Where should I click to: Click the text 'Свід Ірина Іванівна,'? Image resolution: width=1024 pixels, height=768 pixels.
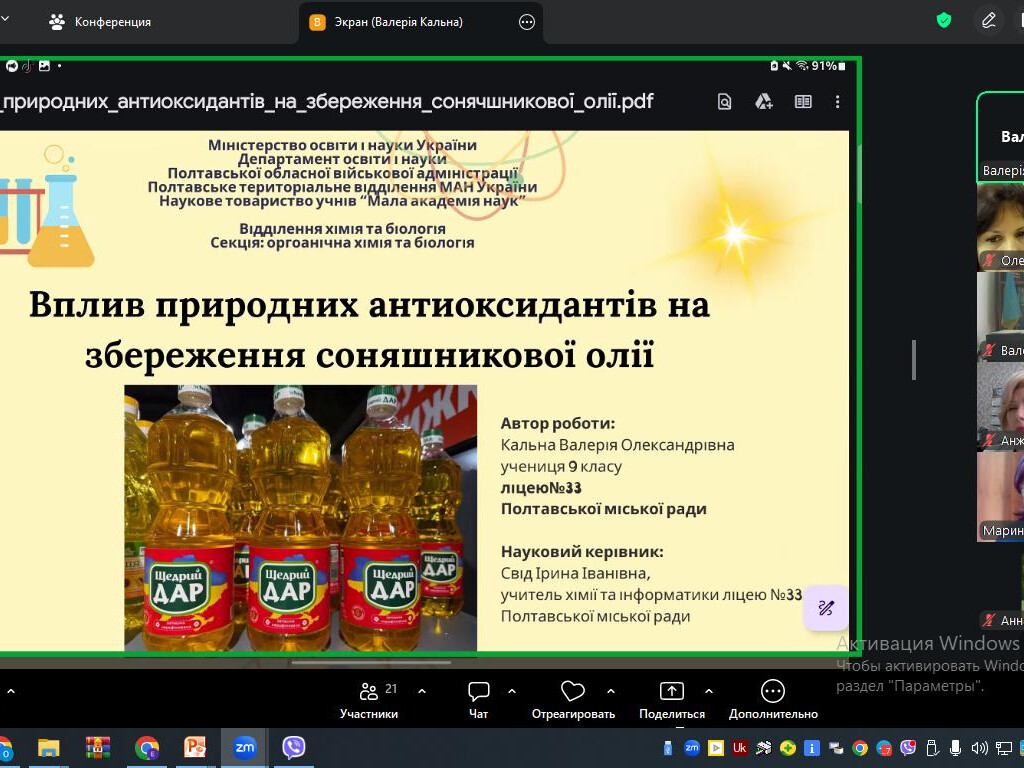pos(575,573)
